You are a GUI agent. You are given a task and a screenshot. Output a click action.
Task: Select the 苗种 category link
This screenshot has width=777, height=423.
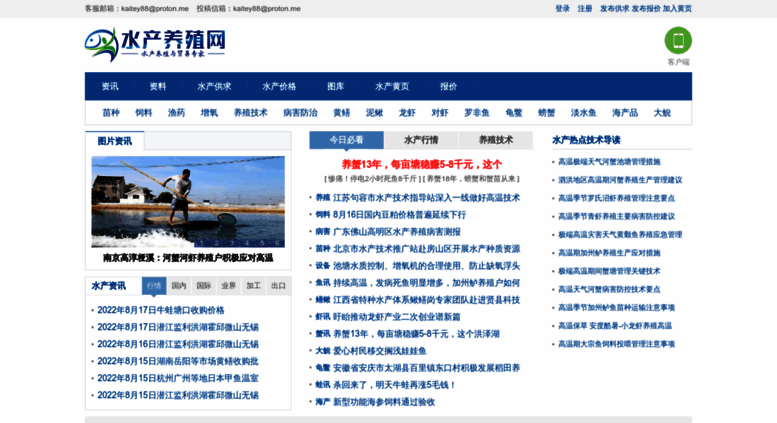pyautogui.click(x=111, y=113)
